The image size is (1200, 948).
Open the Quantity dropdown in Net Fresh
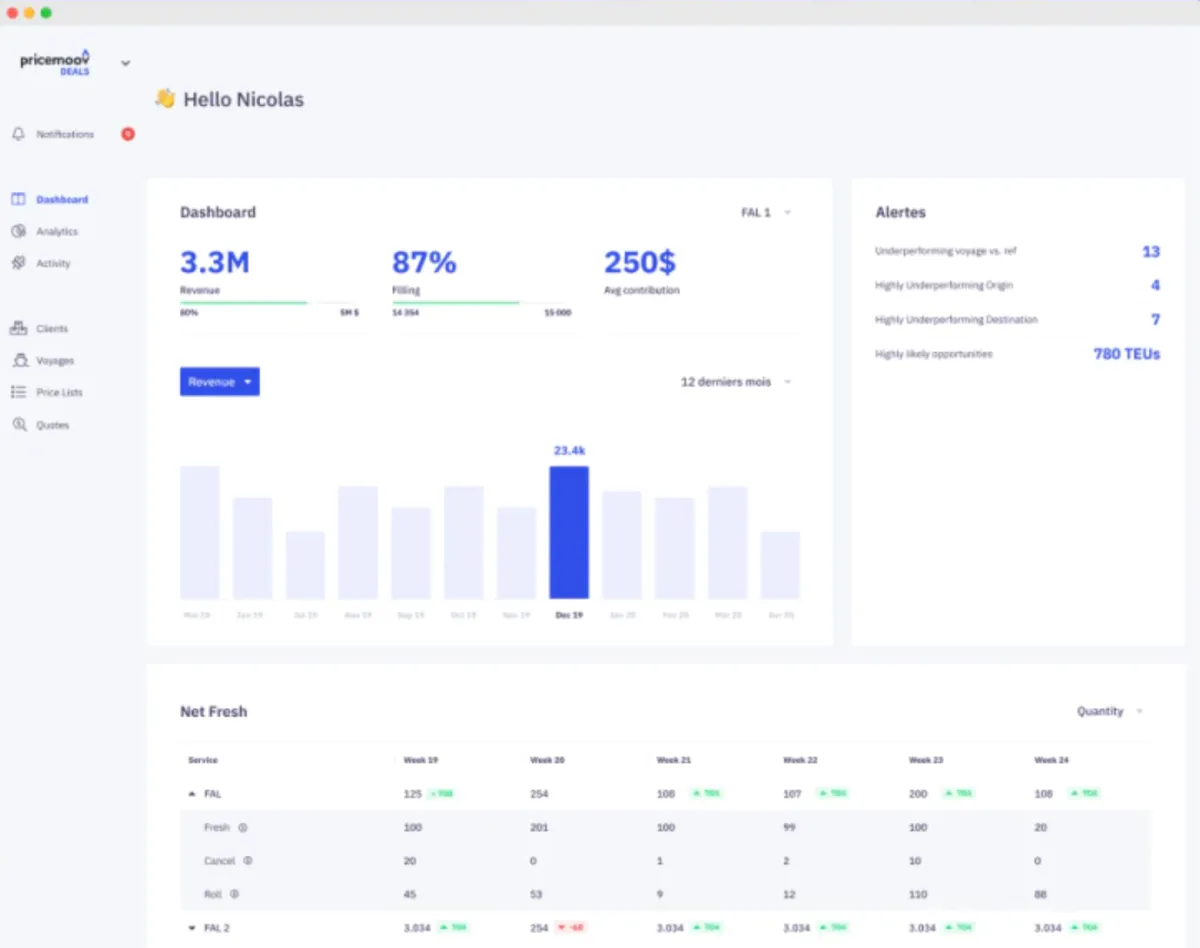click(x=1110, y=711)
